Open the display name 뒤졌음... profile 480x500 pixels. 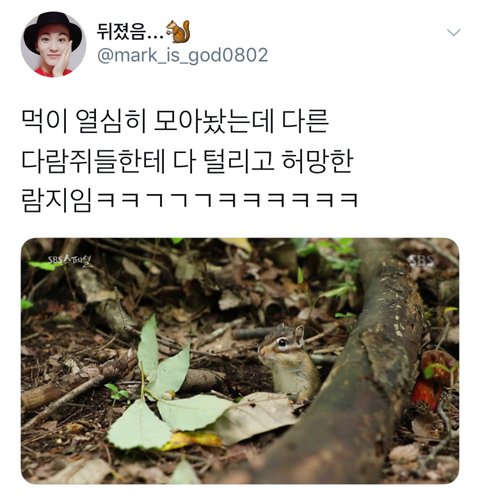(130, 32)
